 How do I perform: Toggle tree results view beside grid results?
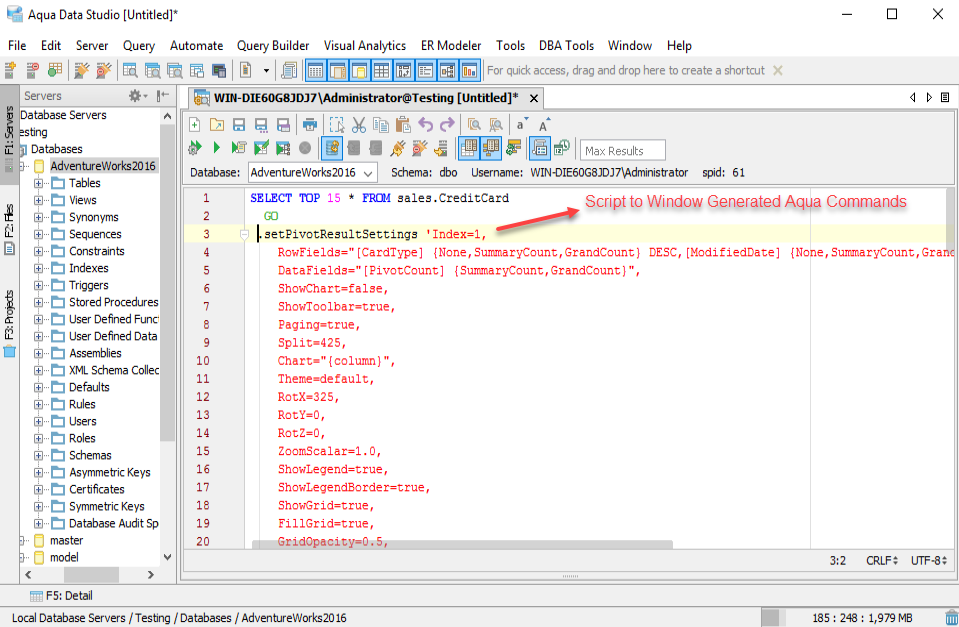pyautogui.click(x=491, y=147)
